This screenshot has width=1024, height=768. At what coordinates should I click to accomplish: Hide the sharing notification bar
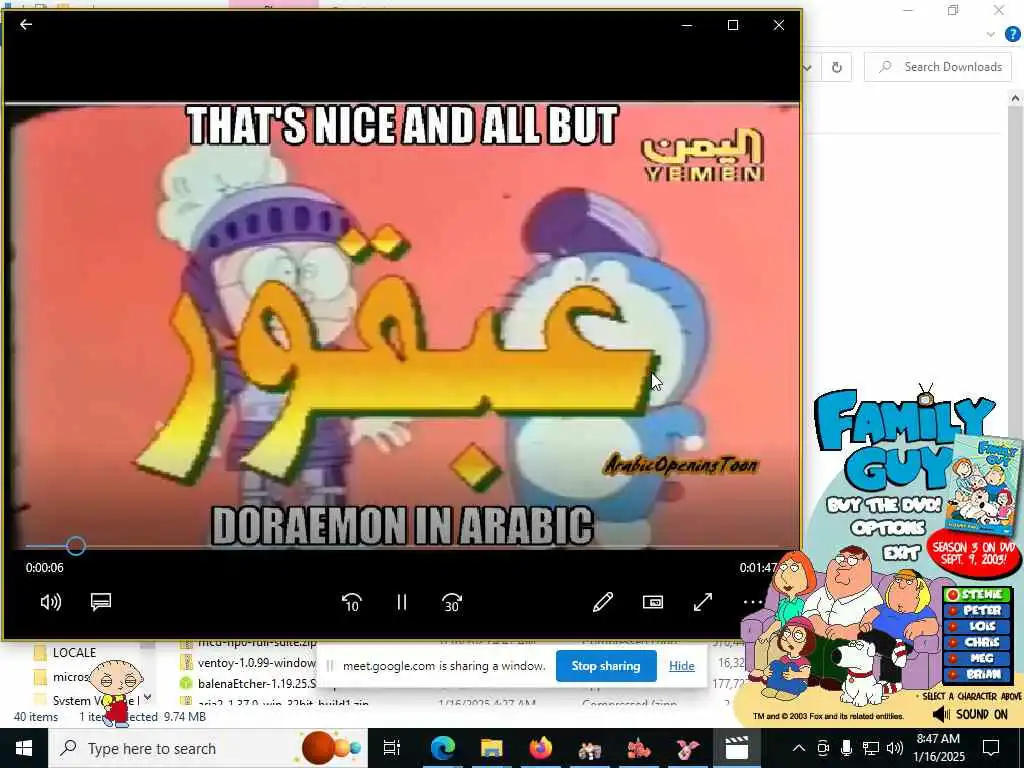(x=681, y=665)
